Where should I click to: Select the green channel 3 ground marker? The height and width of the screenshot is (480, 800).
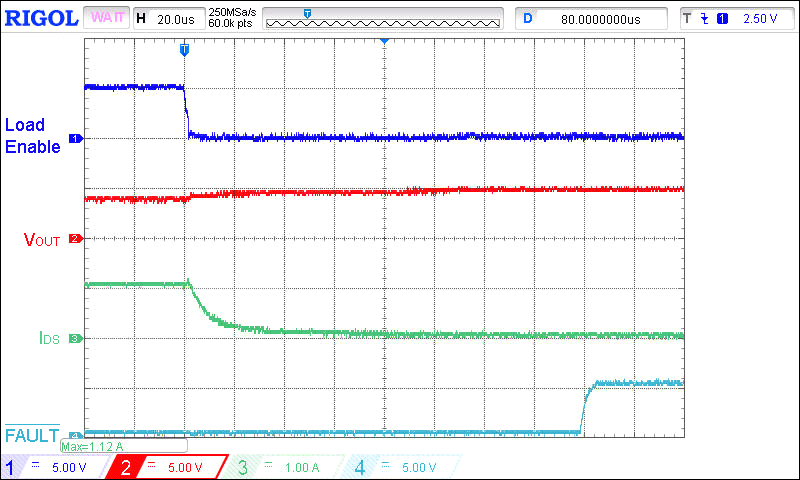[x=73, y=339]
